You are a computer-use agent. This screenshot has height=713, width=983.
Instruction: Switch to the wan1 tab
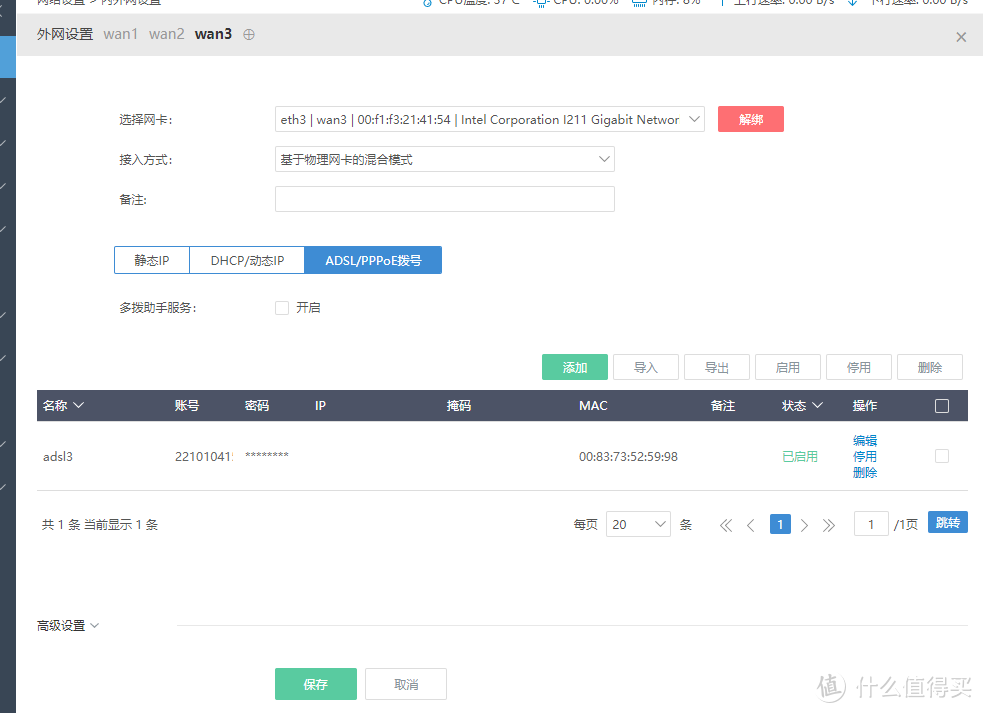click(120, 34)
